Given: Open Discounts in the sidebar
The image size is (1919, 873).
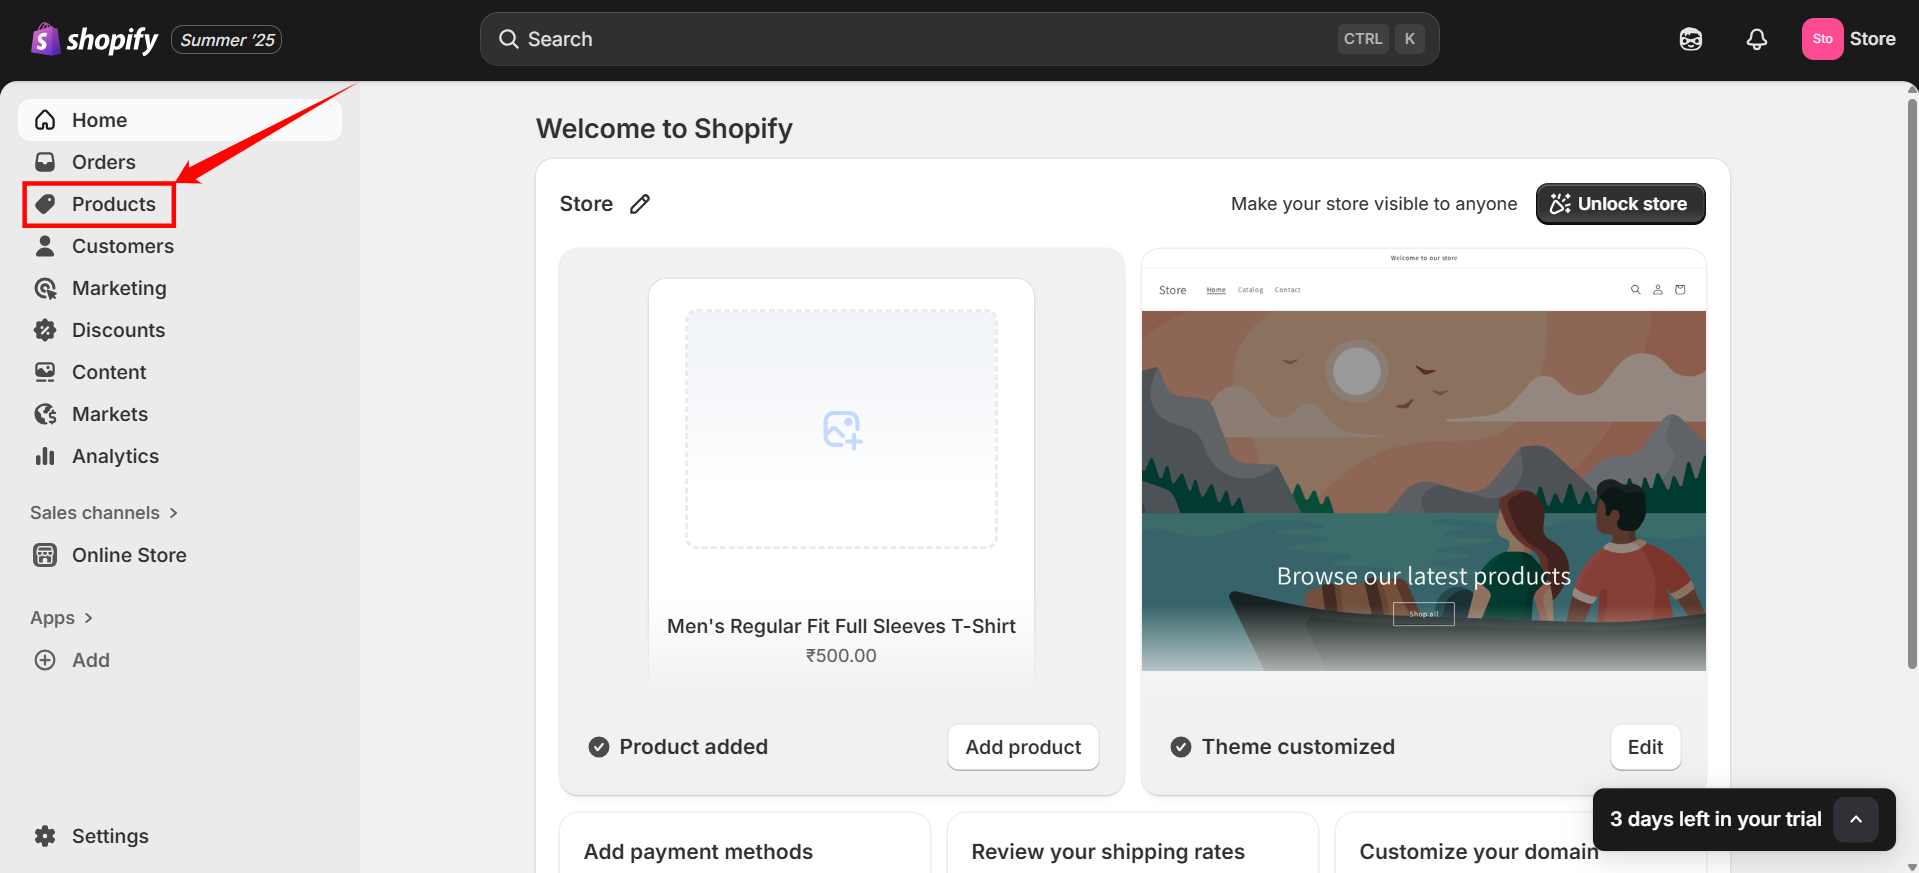Looking at the screenshot, I should pos(180,330).
